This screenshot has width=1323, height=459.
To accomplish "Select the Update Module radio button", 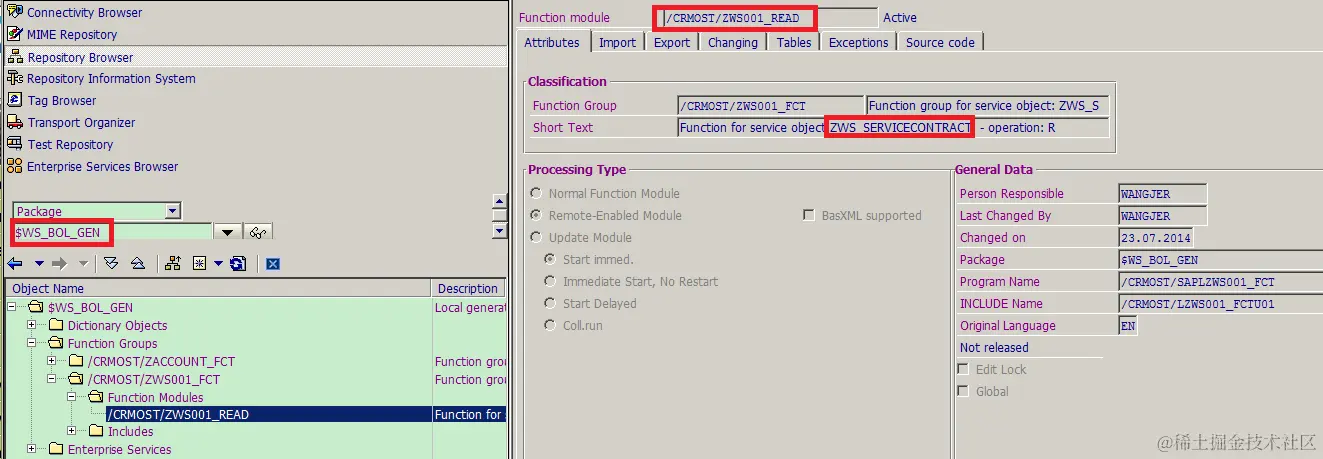I will (x=537, y=237).
